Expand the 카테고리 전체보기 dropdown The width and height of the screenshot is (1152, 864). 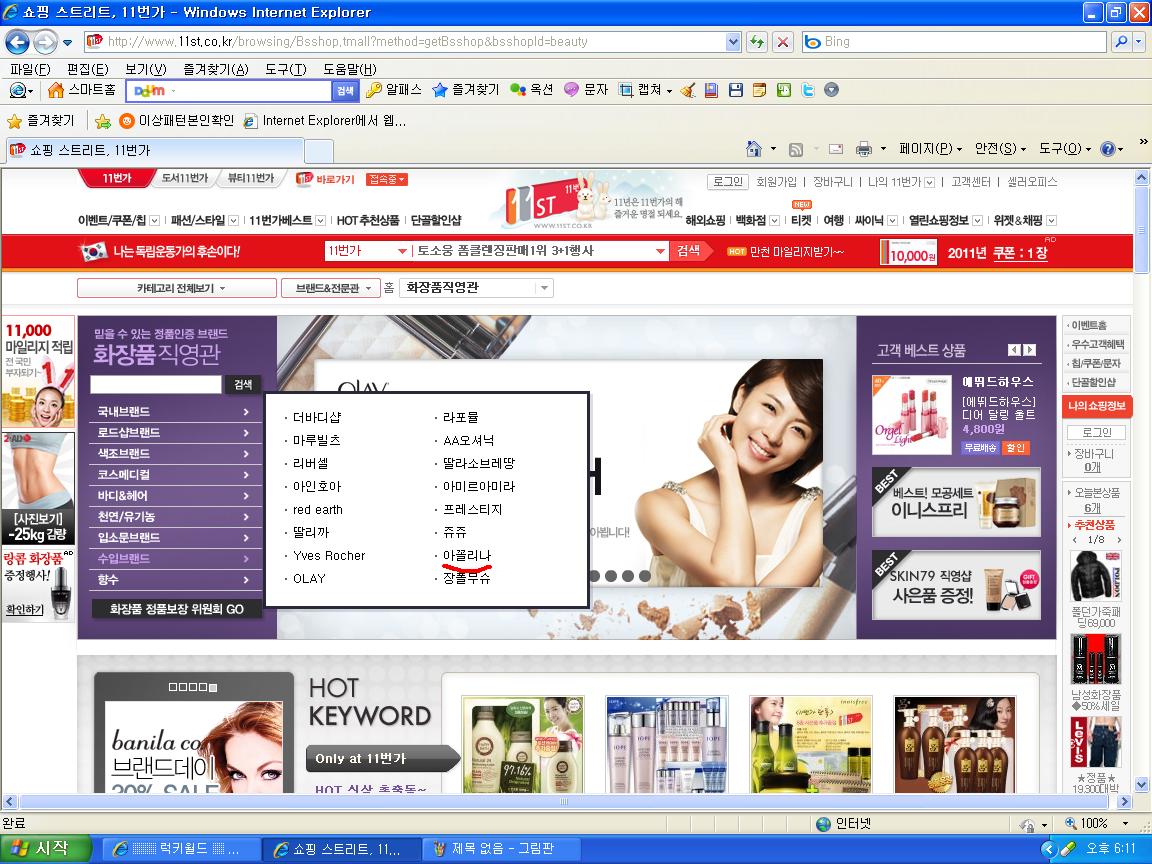(x=177, y=288)
